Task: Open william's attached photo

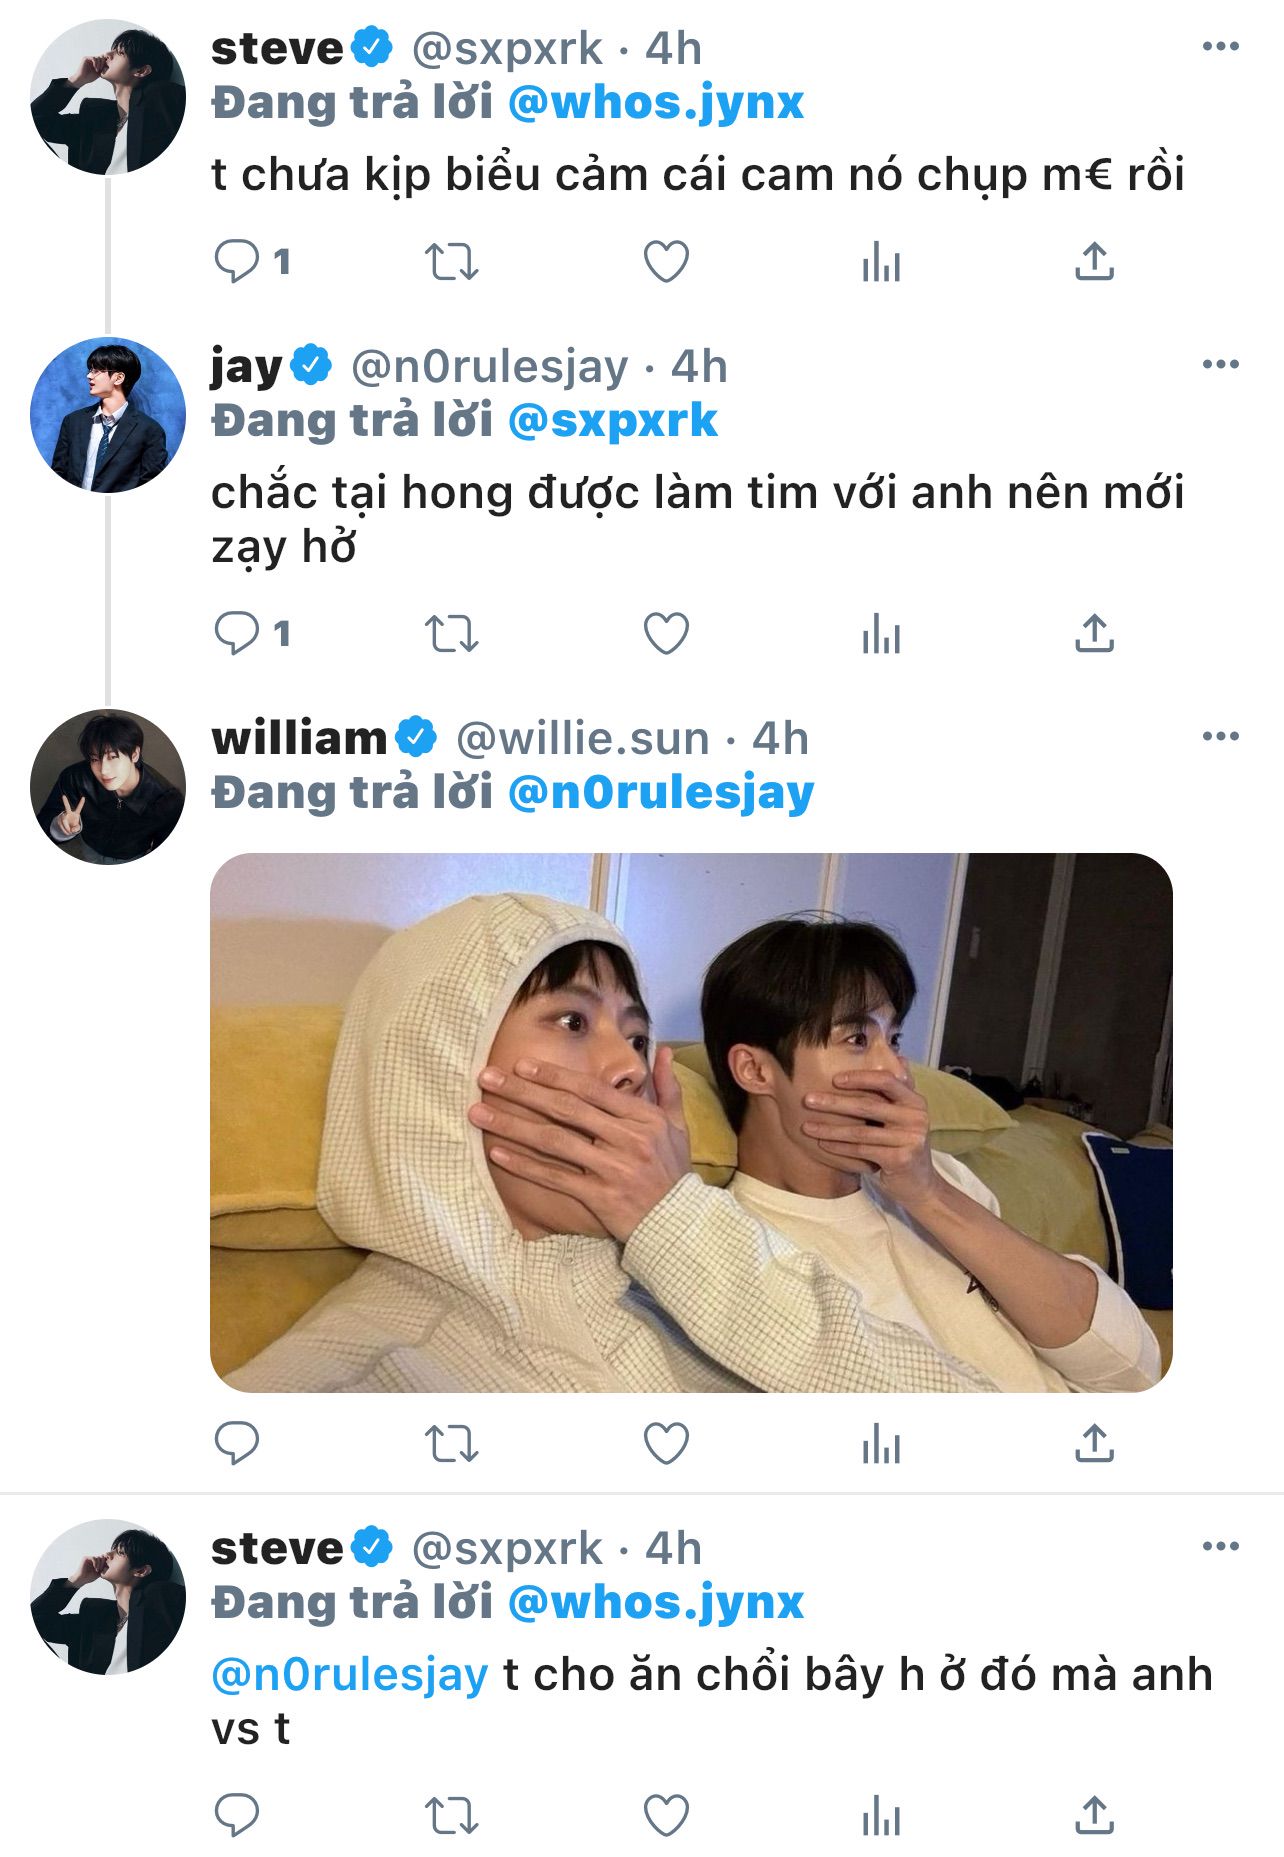Action: 691,1122
